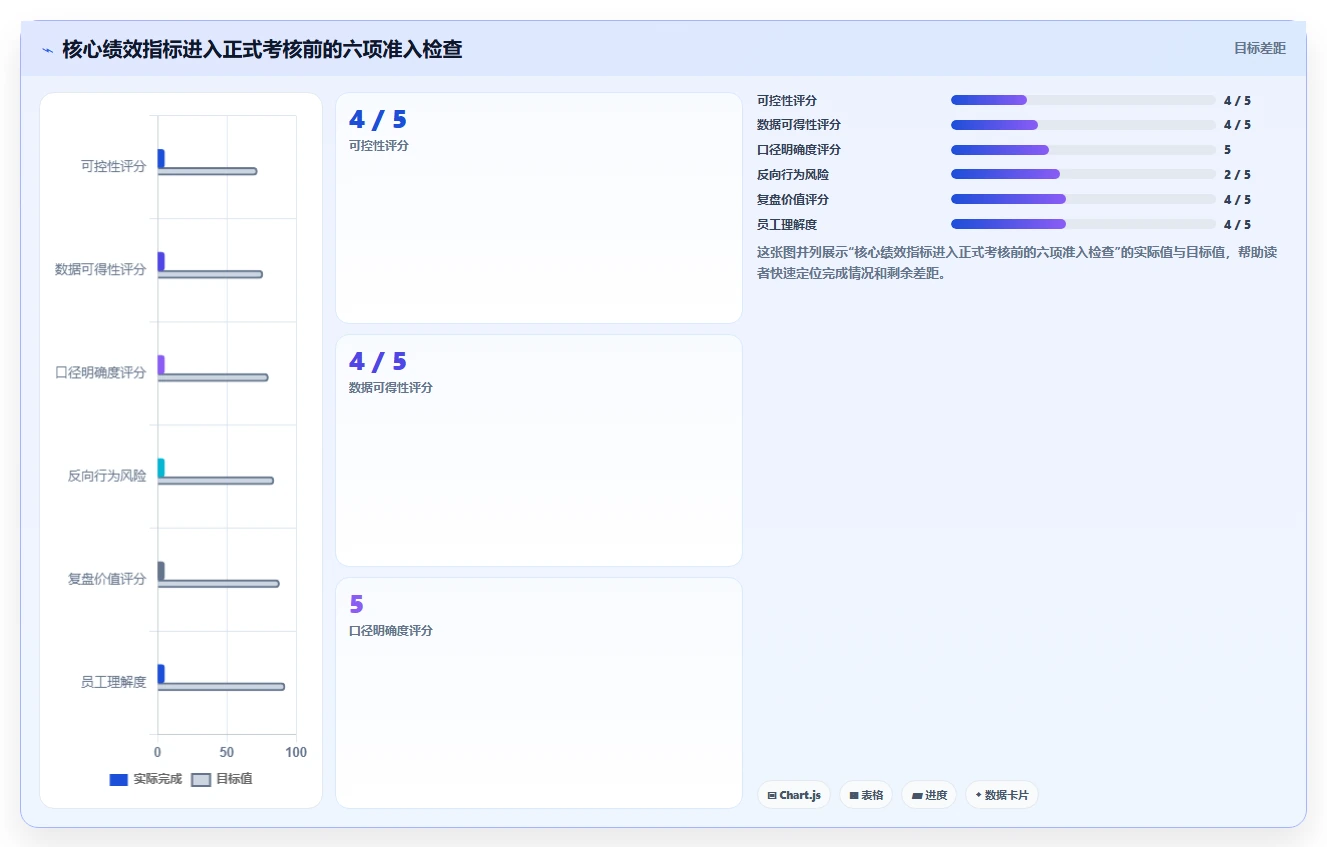Click the 进度 tag chip
The image size is (1327, 847).
(x=929, y=795)
